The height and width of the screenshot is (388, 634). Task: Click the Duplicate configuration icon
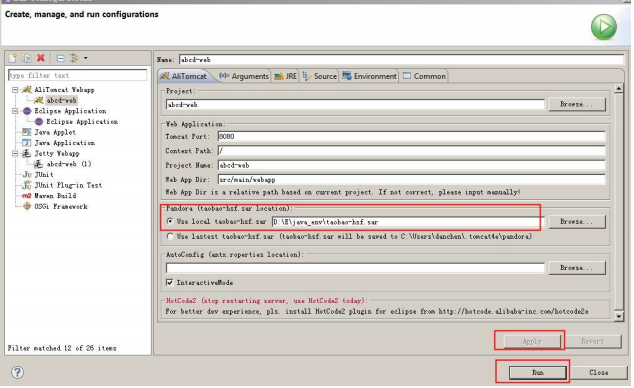(27, 58)
